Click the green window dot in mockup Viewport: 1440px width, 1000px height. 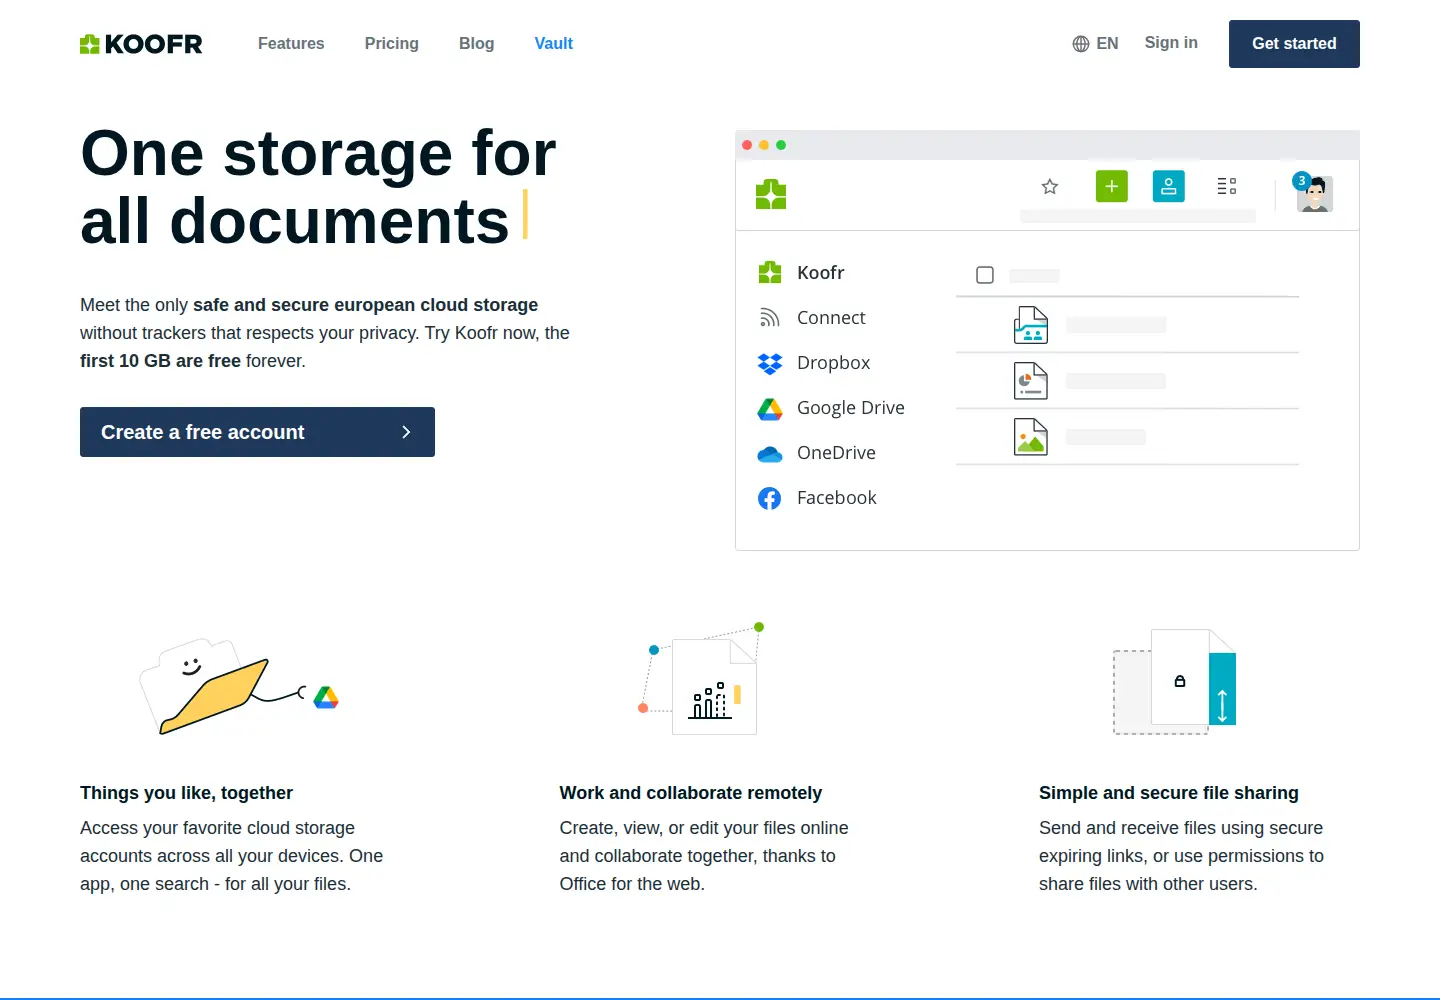(781, 145)
